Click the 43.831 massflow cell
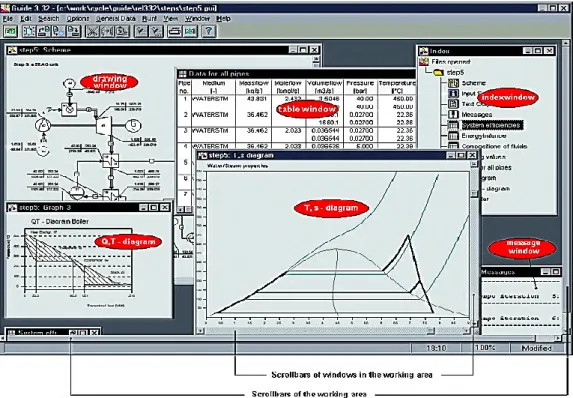 point(258,99)
